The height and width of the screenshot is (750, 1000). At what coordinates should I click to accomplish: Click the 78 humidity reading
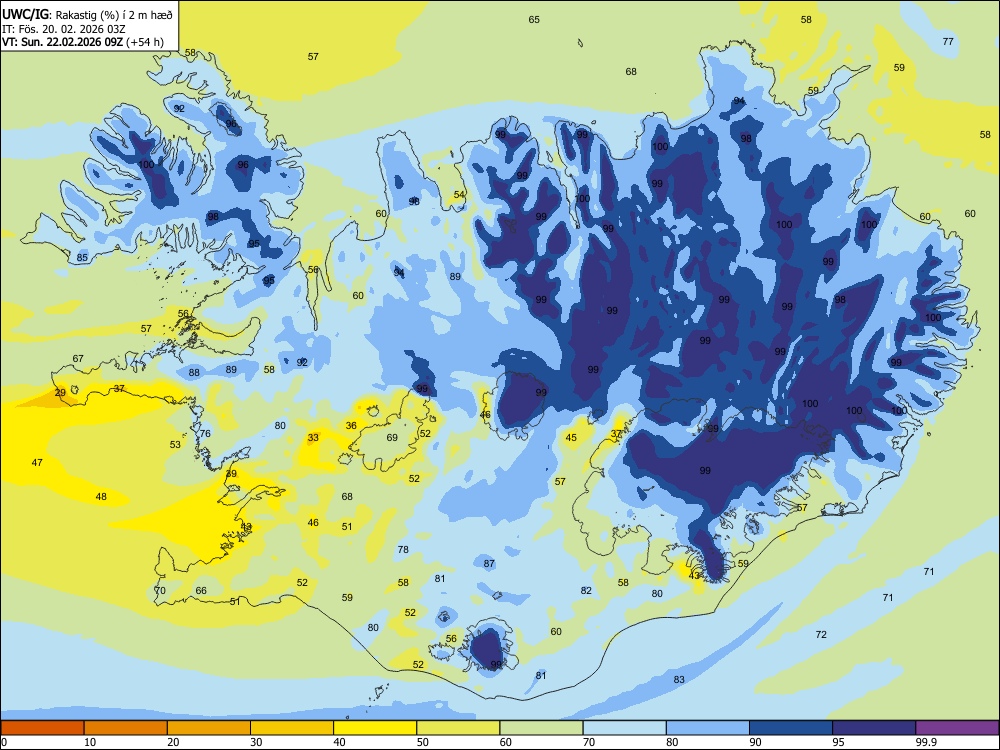[x=402, y=550]
